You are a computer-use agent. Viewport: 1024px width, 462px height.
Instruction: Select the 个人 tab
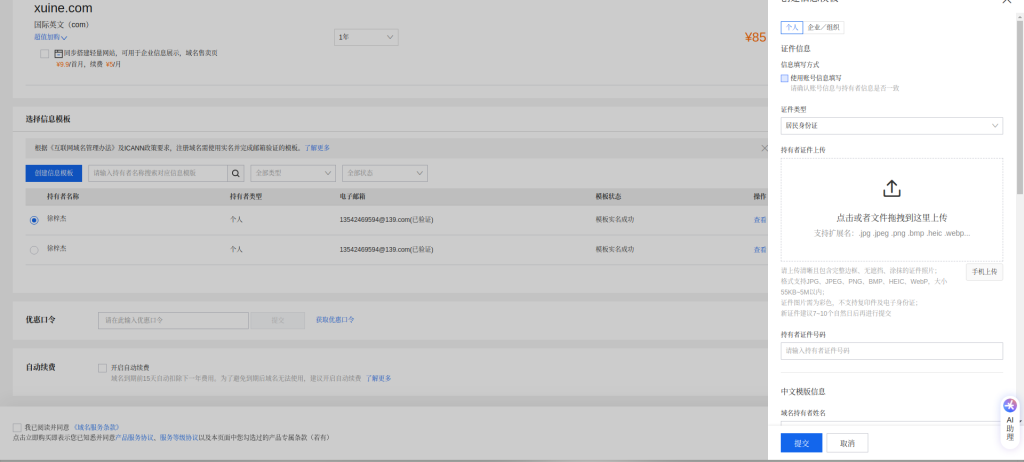click(791, 28)
